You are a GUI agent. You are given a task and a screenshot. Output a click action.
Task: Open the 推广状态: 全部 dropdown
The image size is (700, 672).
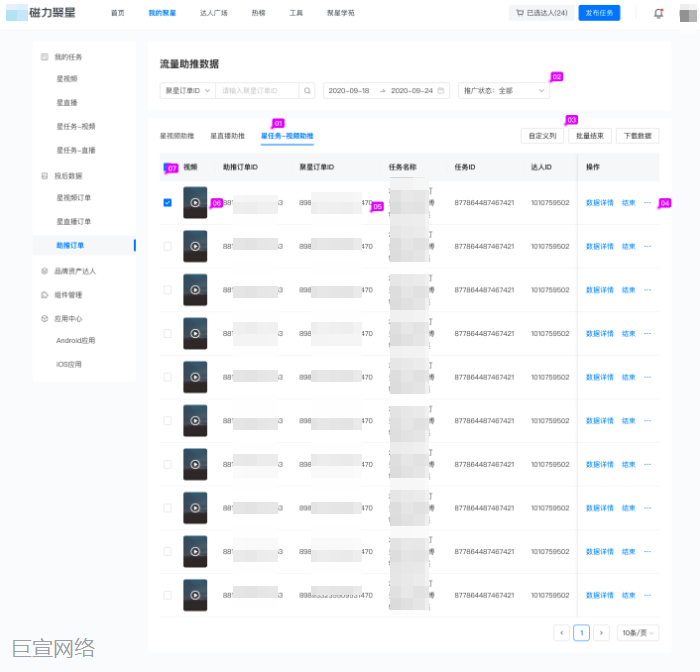pos(504,91)
